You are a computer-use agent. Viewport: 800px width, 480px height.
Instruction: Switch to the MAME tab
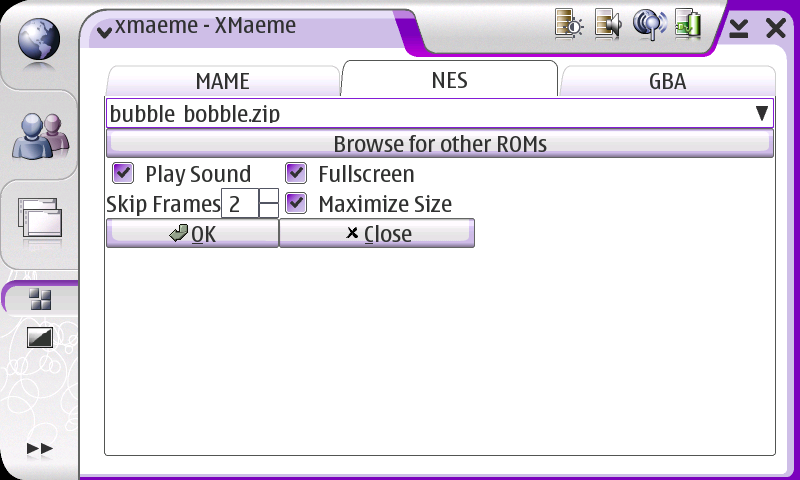[223, 81]
